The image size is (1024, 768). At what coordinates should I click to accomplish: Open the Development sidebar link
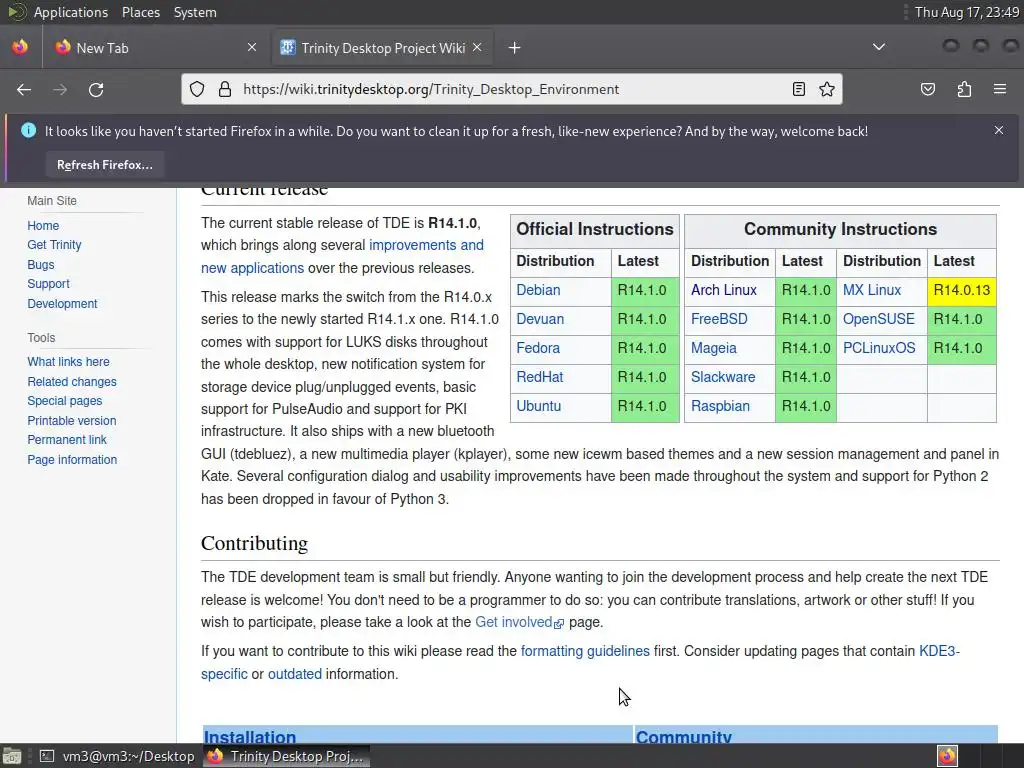[62, 304]
